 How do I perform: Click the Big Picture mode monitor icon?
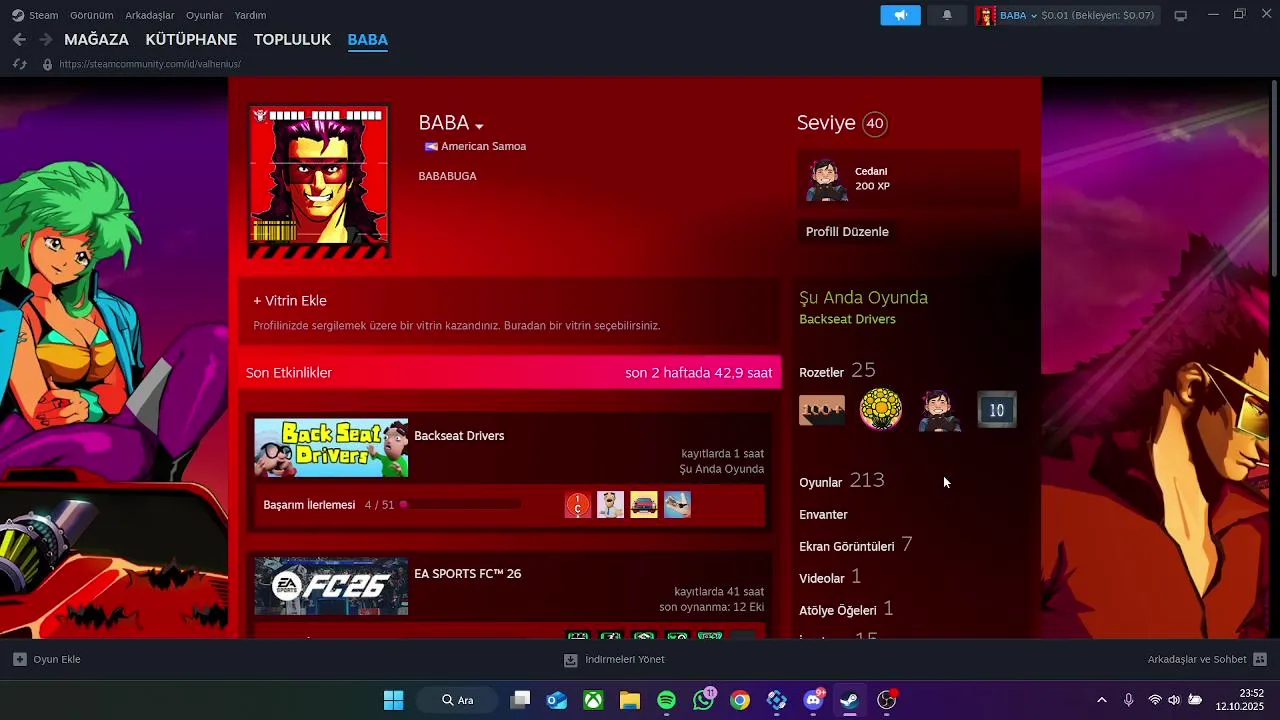click(x=1180, y=15)
